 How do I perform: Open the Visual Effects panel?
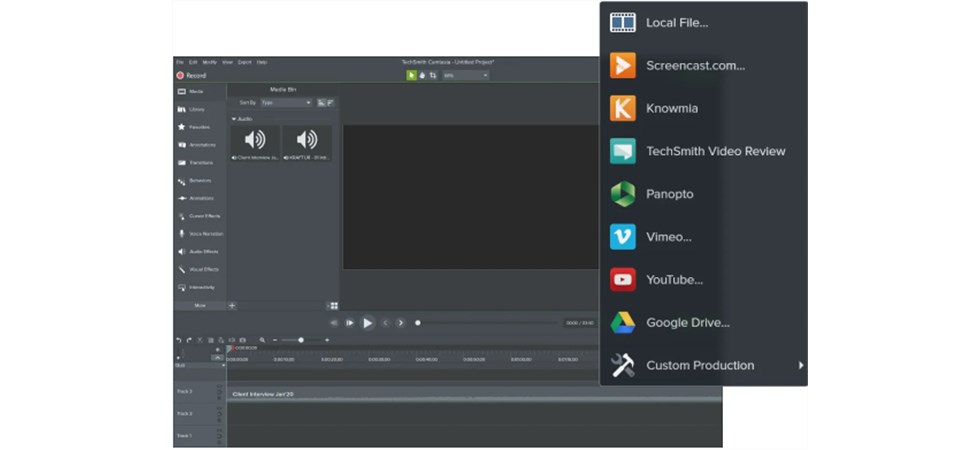200,269
